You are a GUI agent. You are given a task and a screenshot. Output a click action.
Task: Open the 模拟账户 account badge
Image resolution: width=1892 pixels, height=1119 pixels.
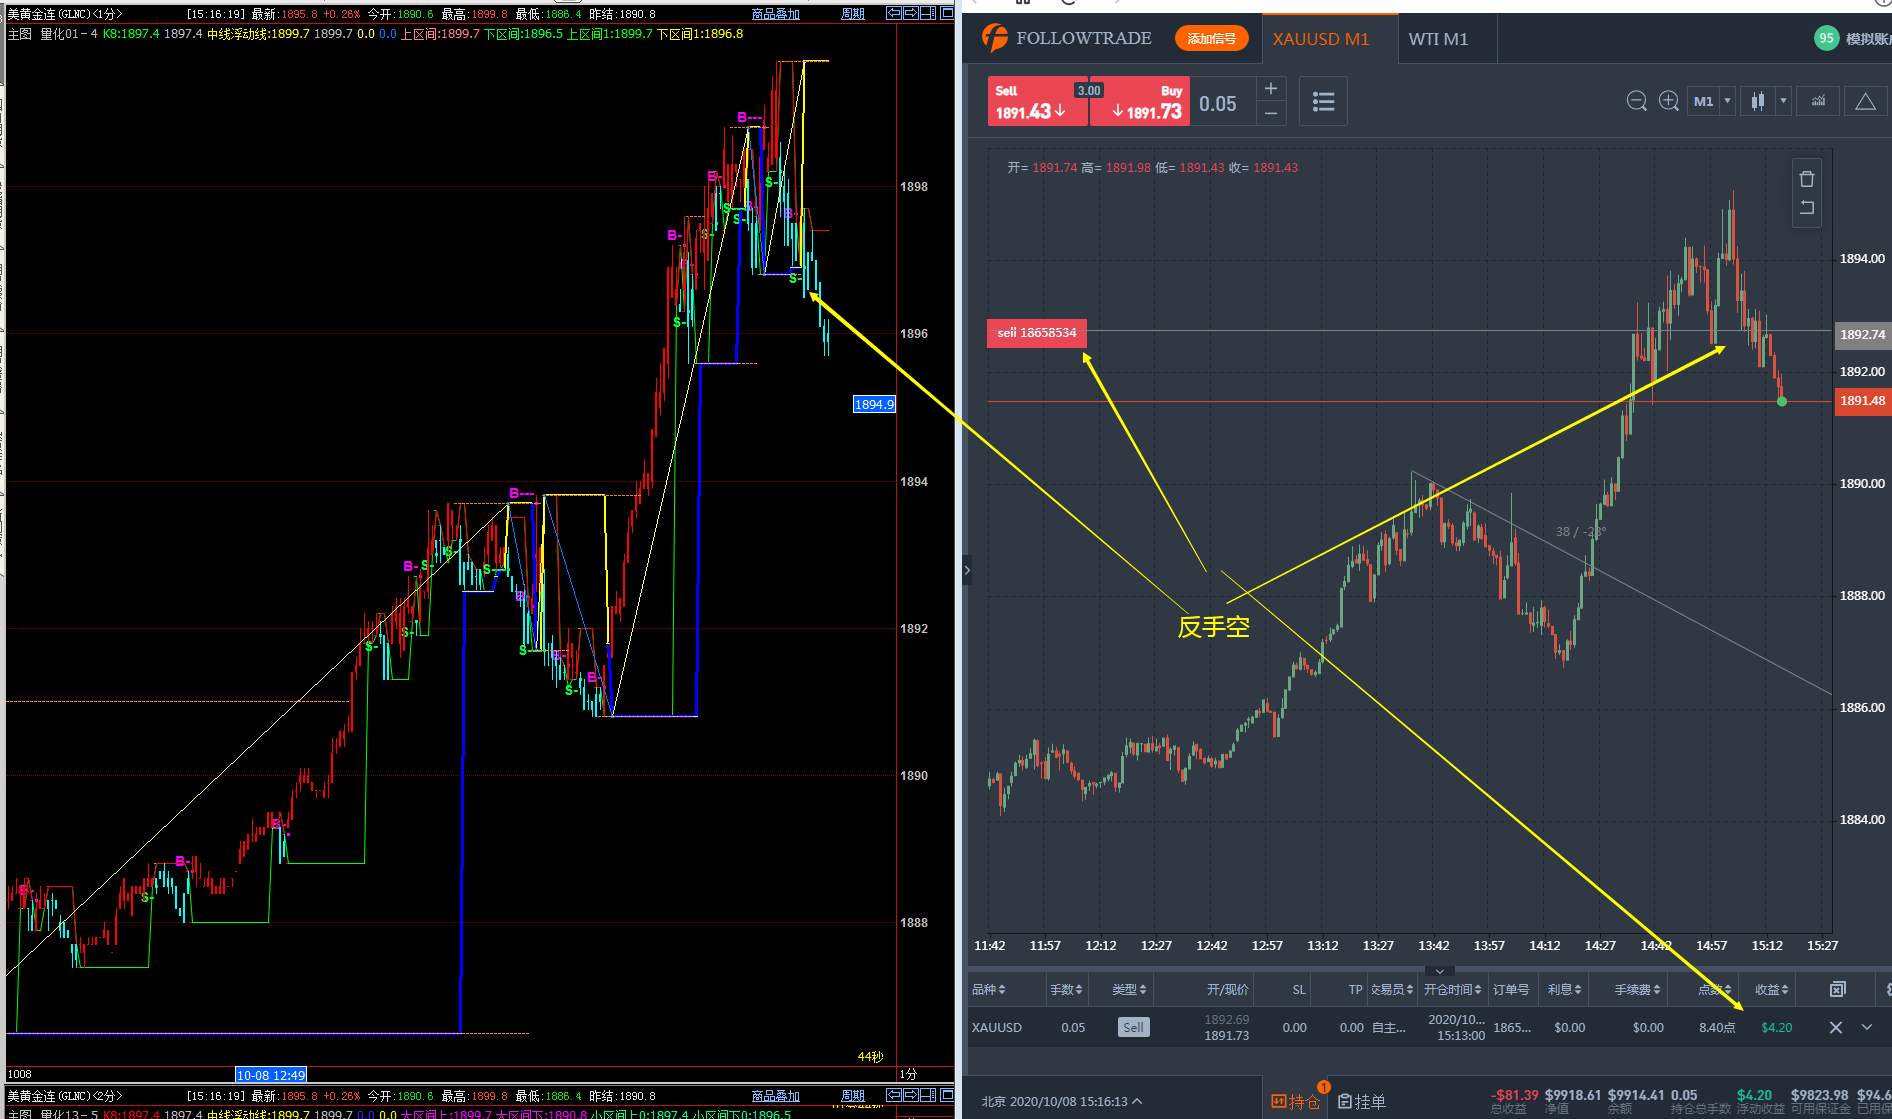coord(1851,38)
